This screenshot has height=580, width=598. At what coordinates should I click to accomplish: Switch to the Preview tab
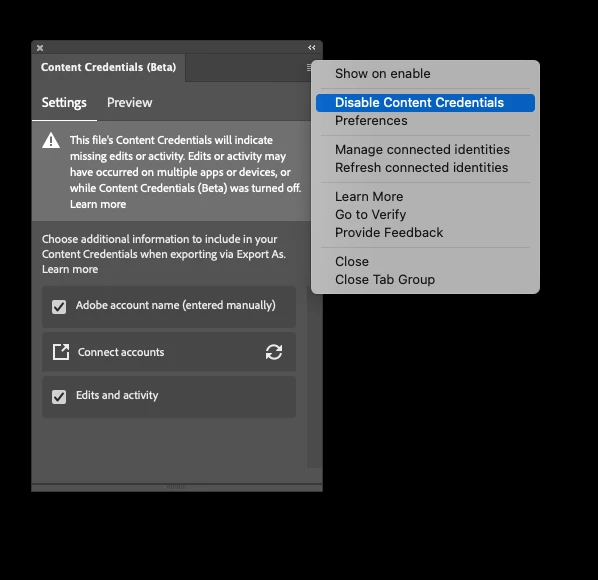(x=129, y=103)
